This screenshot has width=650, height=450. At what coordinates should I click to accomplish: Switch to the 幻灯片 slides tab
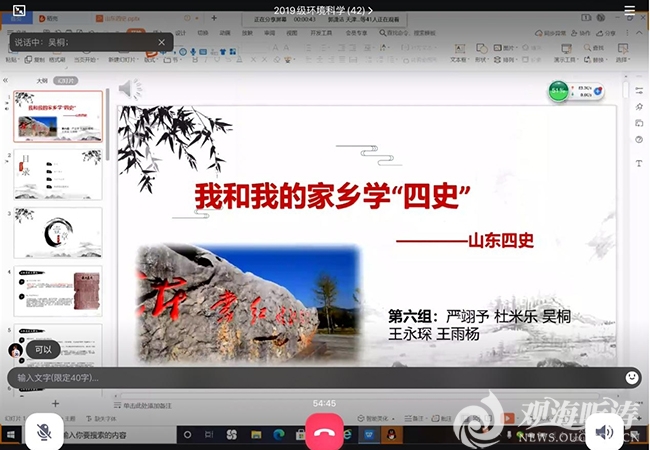[x=65, y=80]
